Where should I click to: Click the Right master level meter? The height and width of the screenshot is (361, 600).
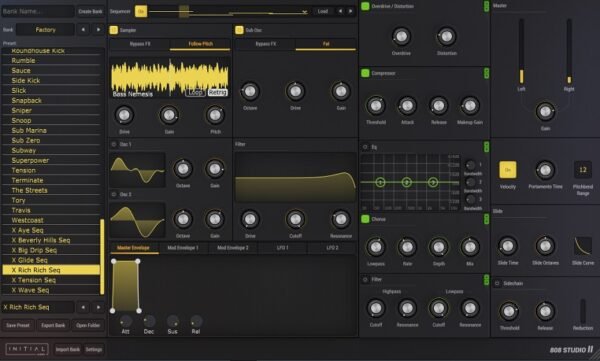point(569,51)
